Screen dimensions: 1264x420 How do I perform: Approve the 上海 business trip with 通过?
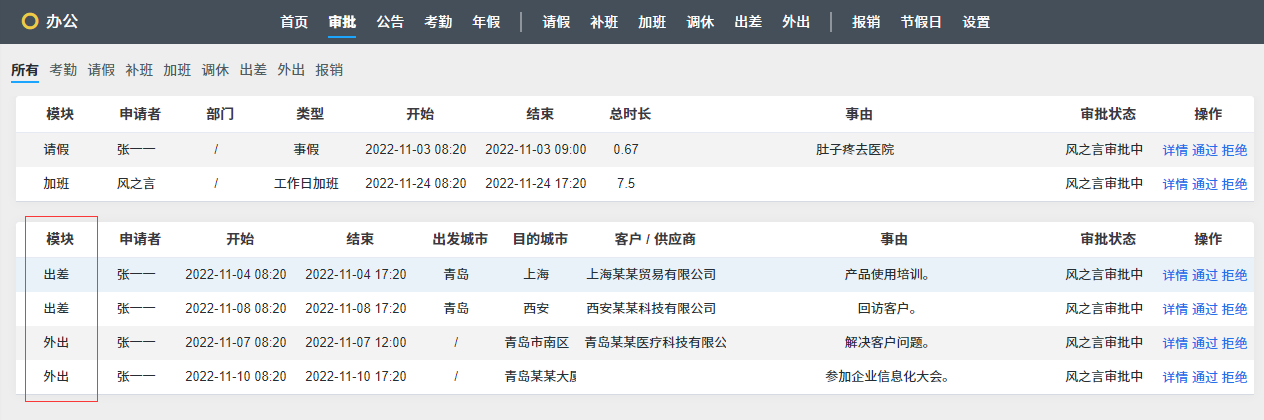tap(1205, 275)
